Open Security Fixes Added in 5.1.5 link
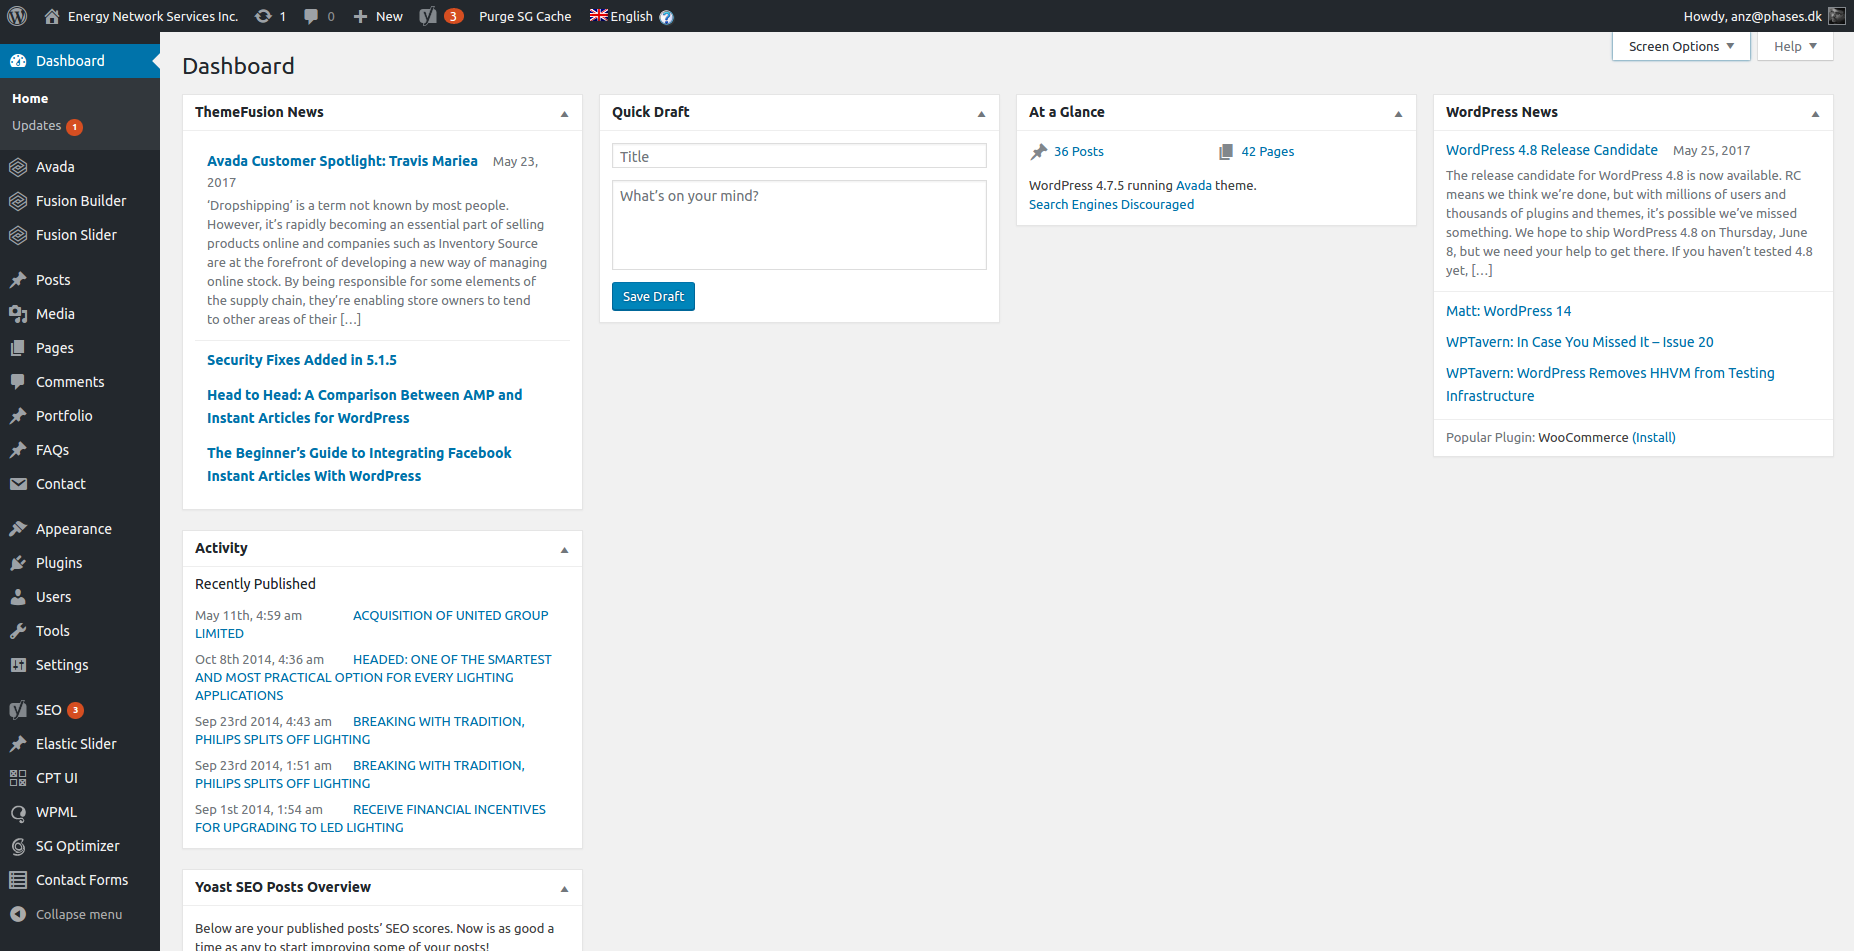 point(302,360)
